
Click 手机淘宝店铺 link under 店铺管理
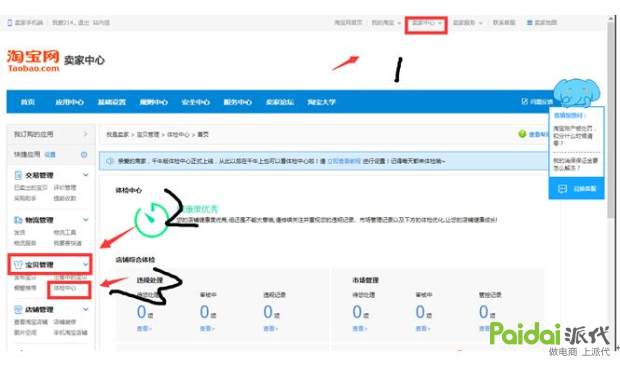(x=70, y=332)
